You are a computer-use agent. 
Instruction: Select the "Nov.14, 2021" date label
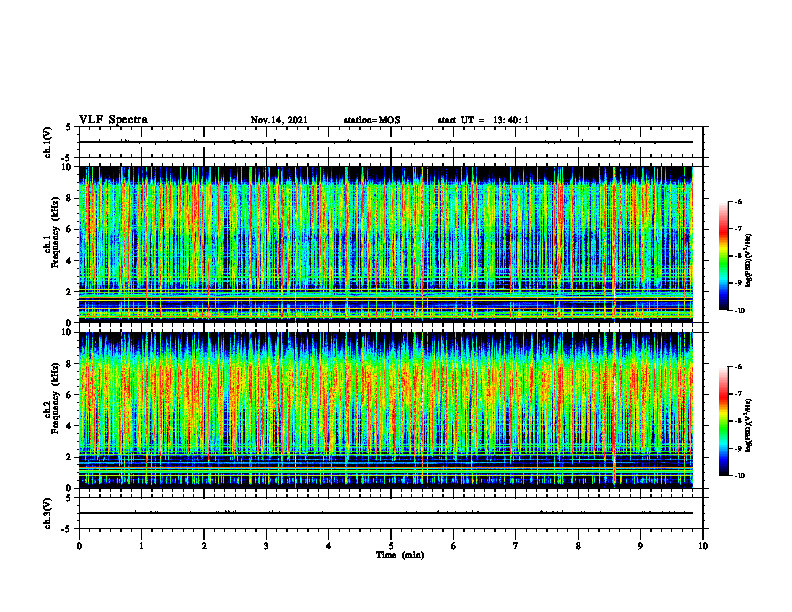279,120
